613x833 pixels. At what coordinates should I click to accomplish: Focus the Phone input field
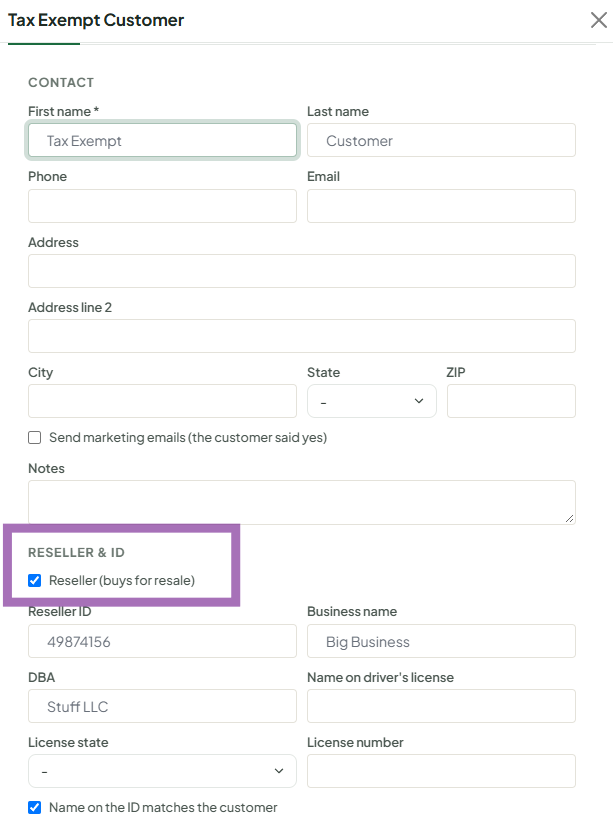coord(163,206)
